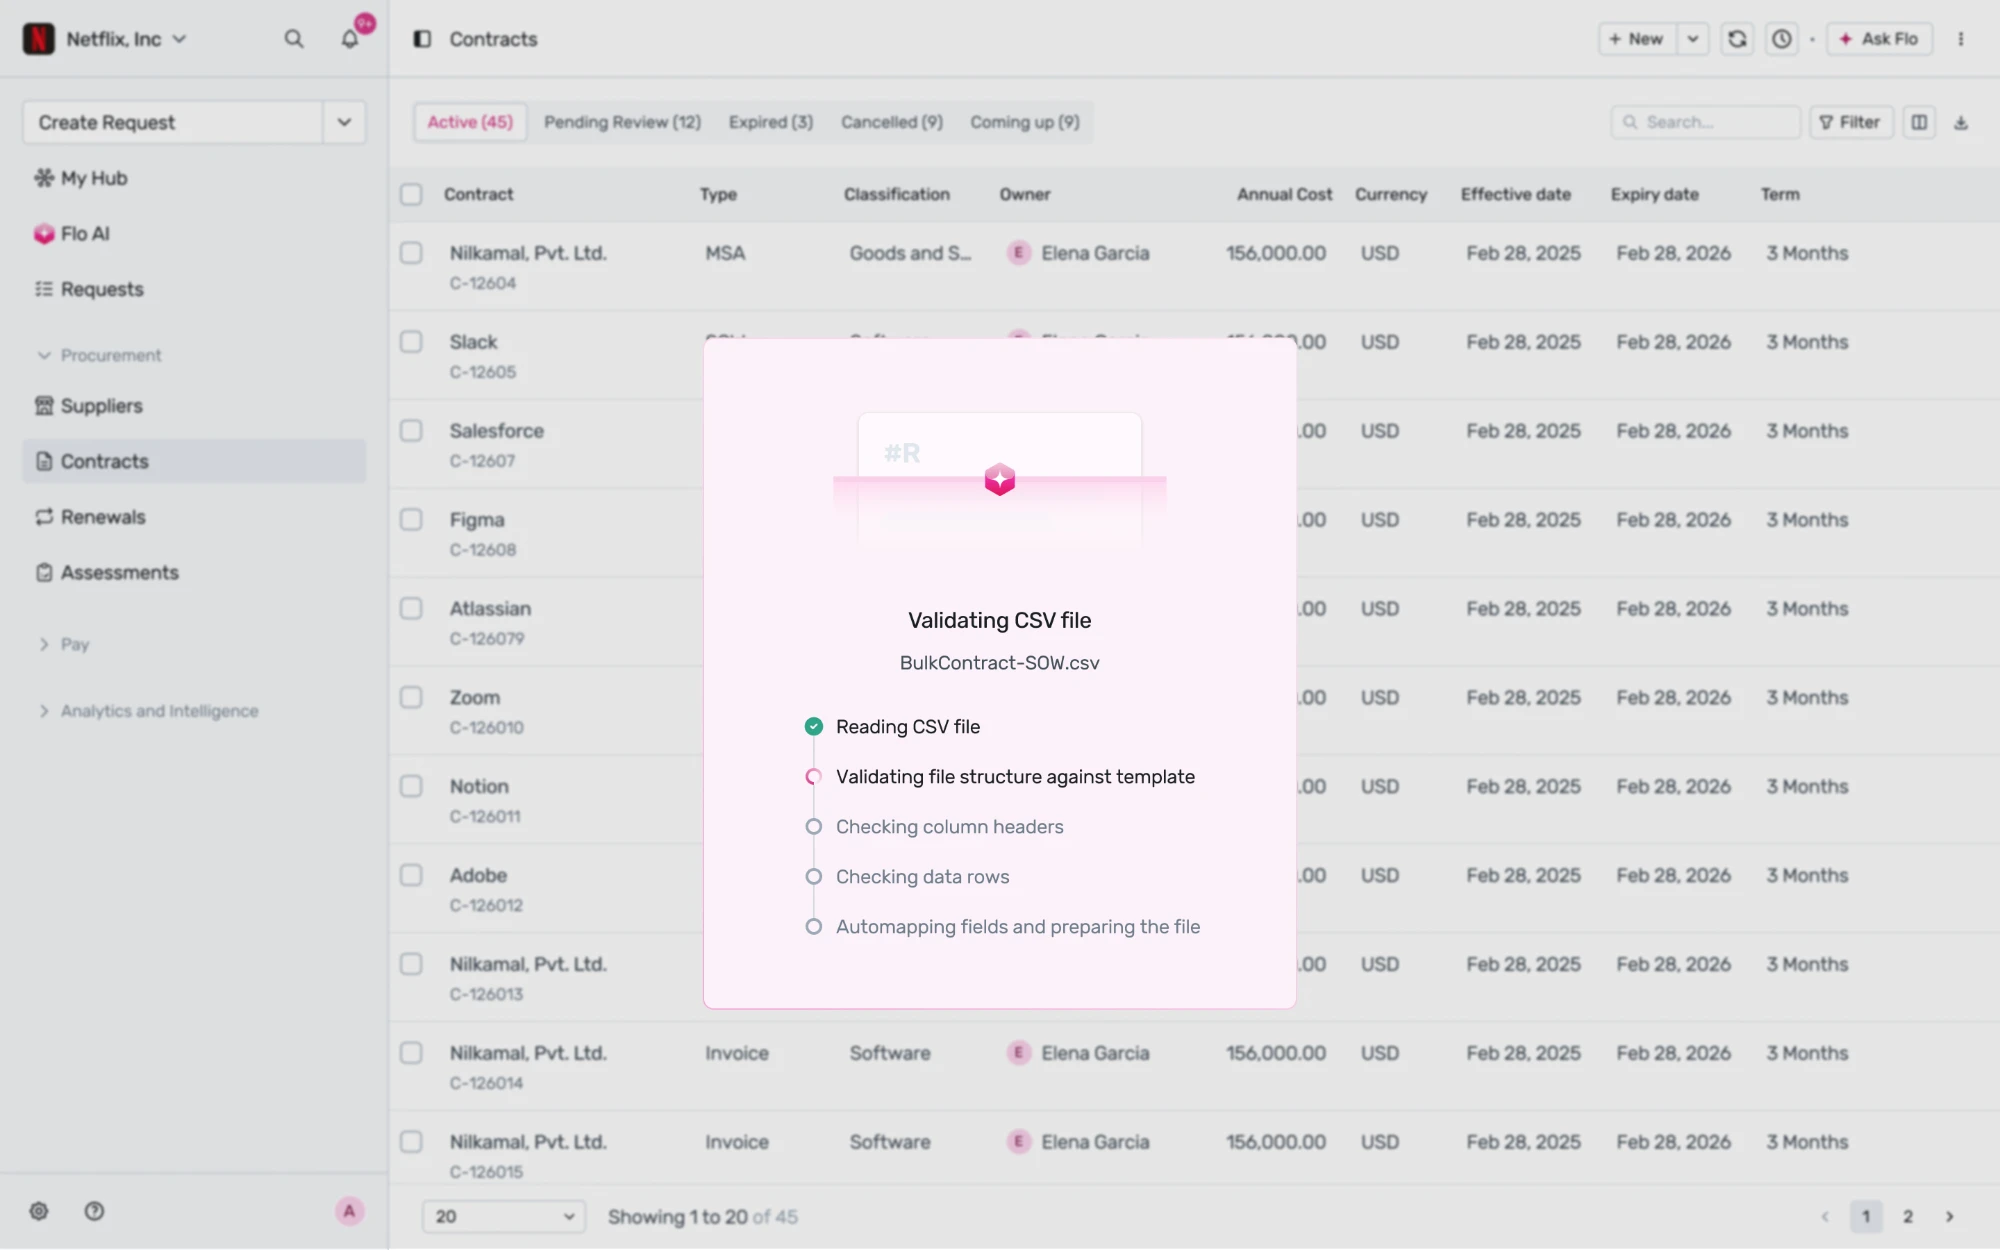
Task: Click Elena Garcia avatar in Nilkamal C-12604 row
Action: 1018,253
